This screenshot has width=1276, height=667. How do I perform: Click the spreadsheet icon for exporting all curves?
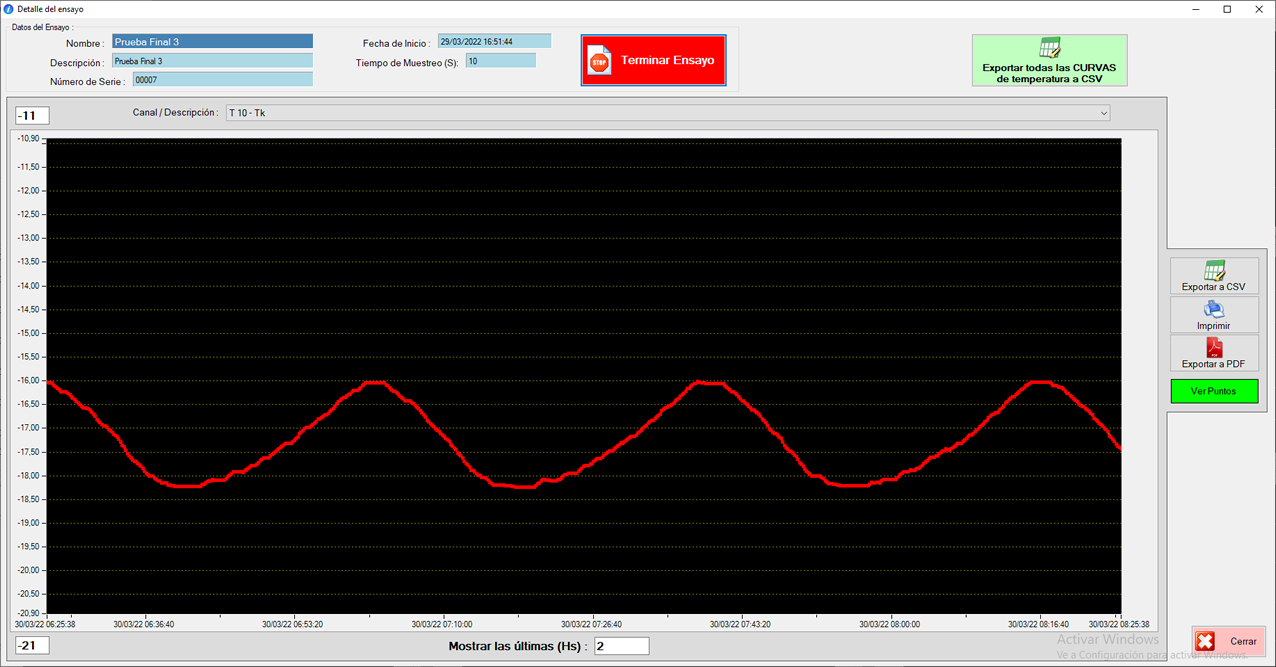pos(1049,48)
